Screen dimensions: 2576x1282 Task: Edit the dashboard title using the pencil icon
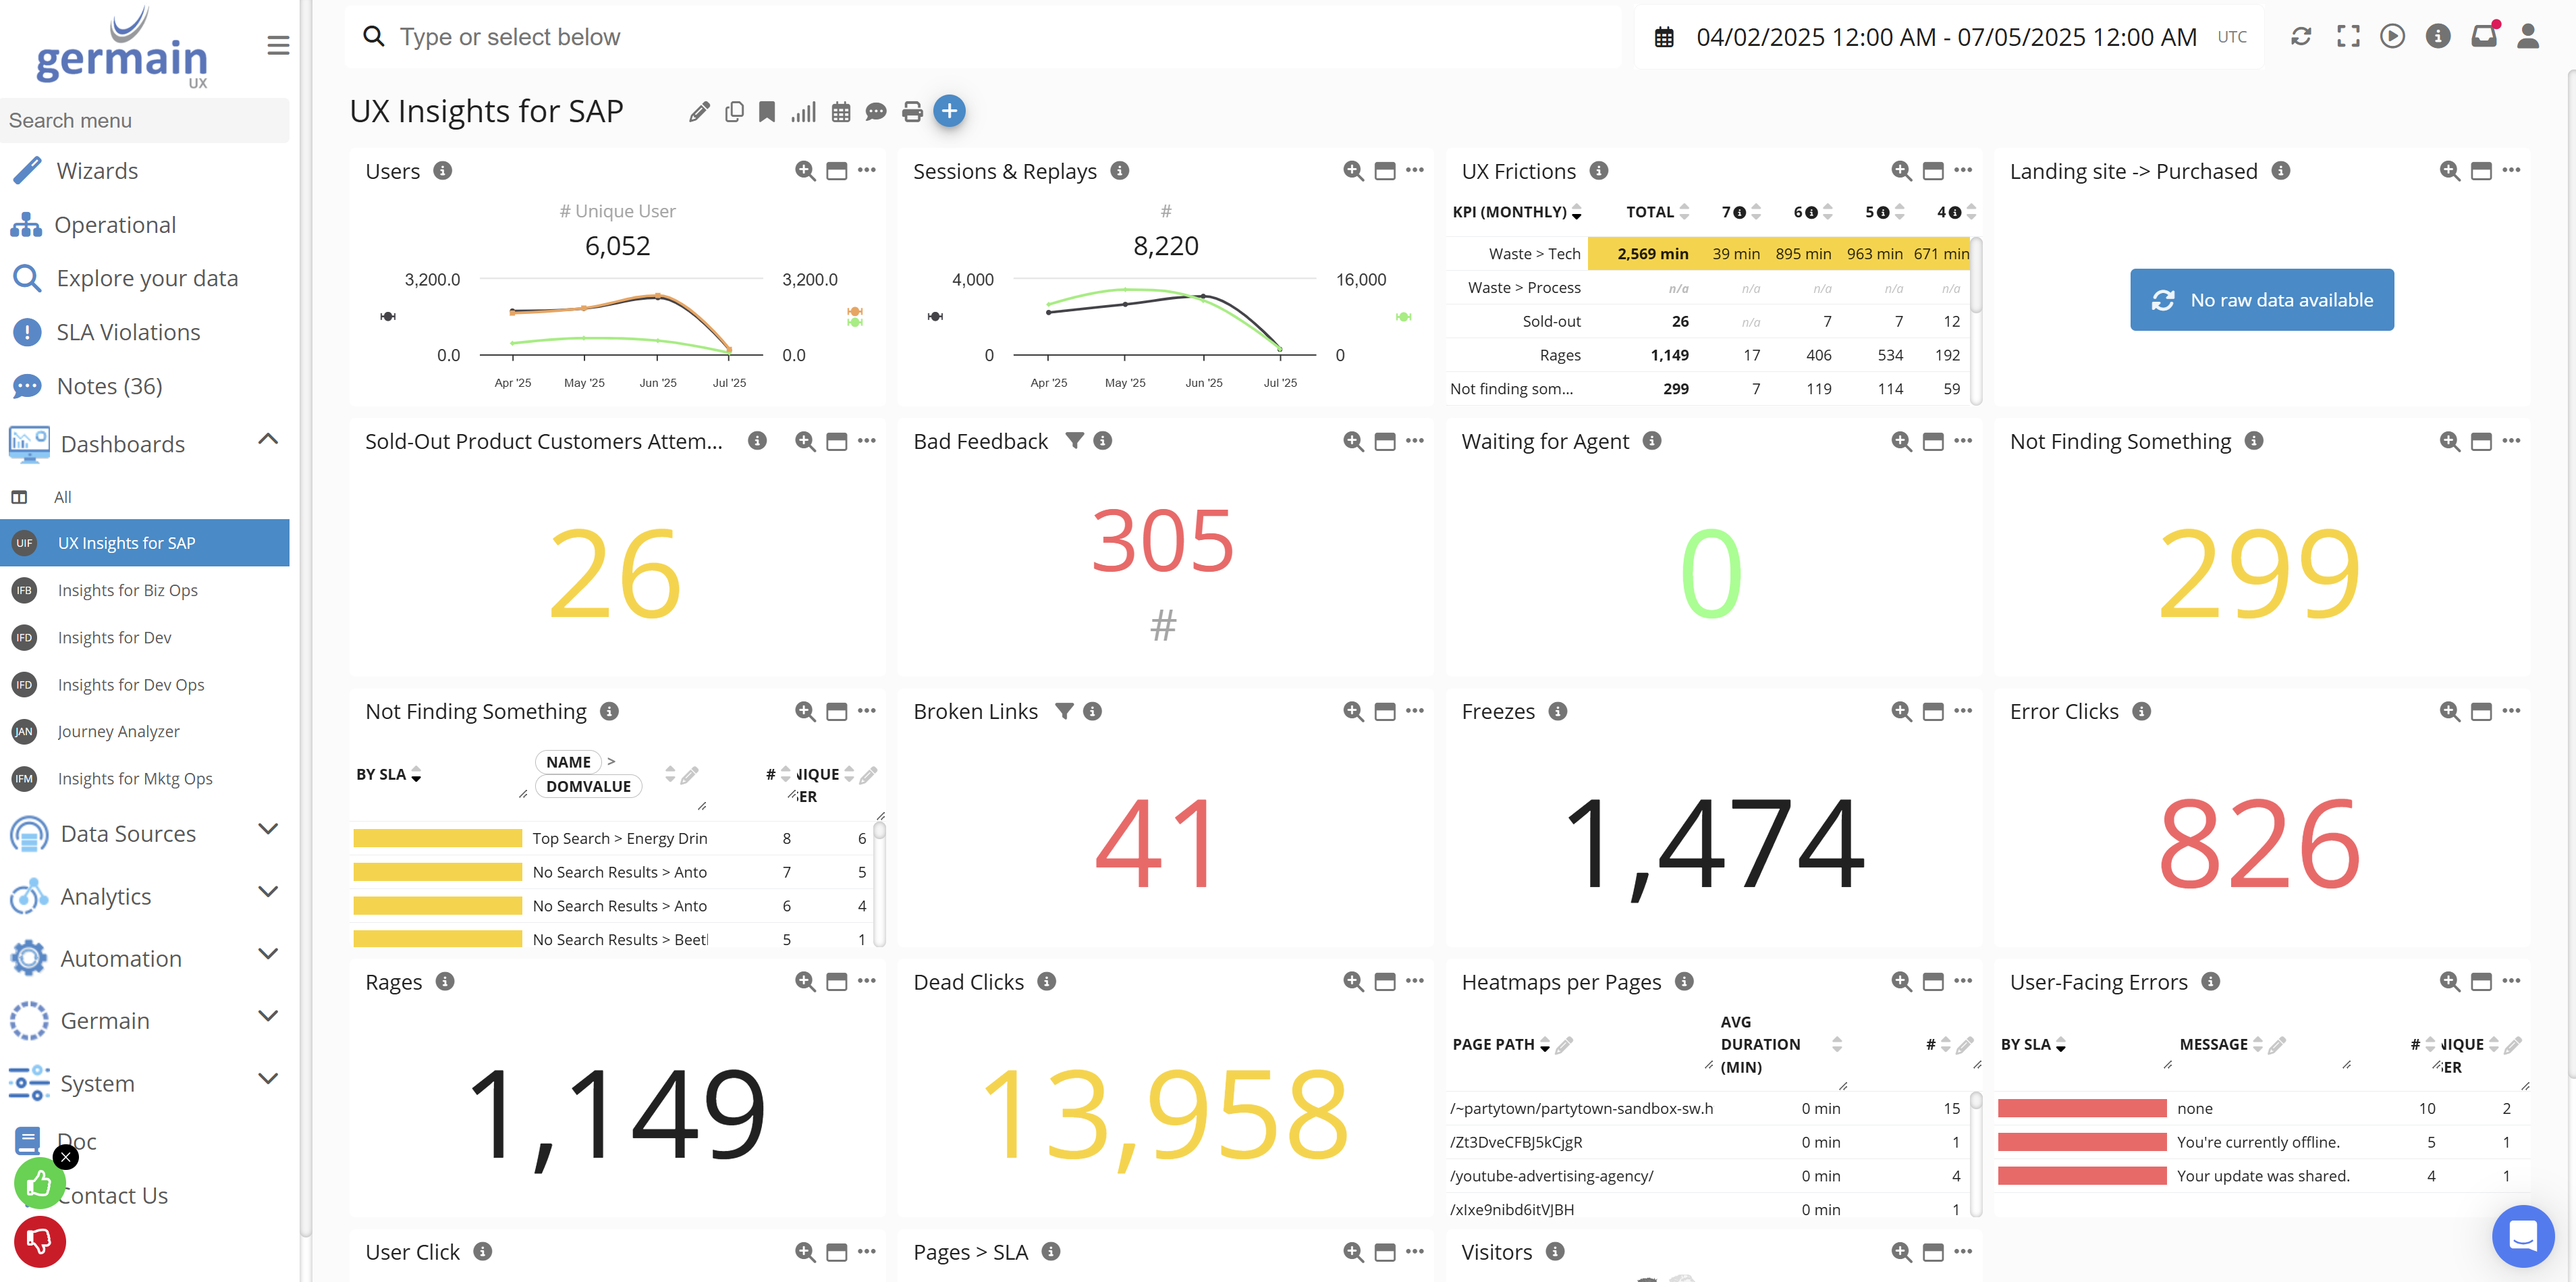(x=698, y=112)
